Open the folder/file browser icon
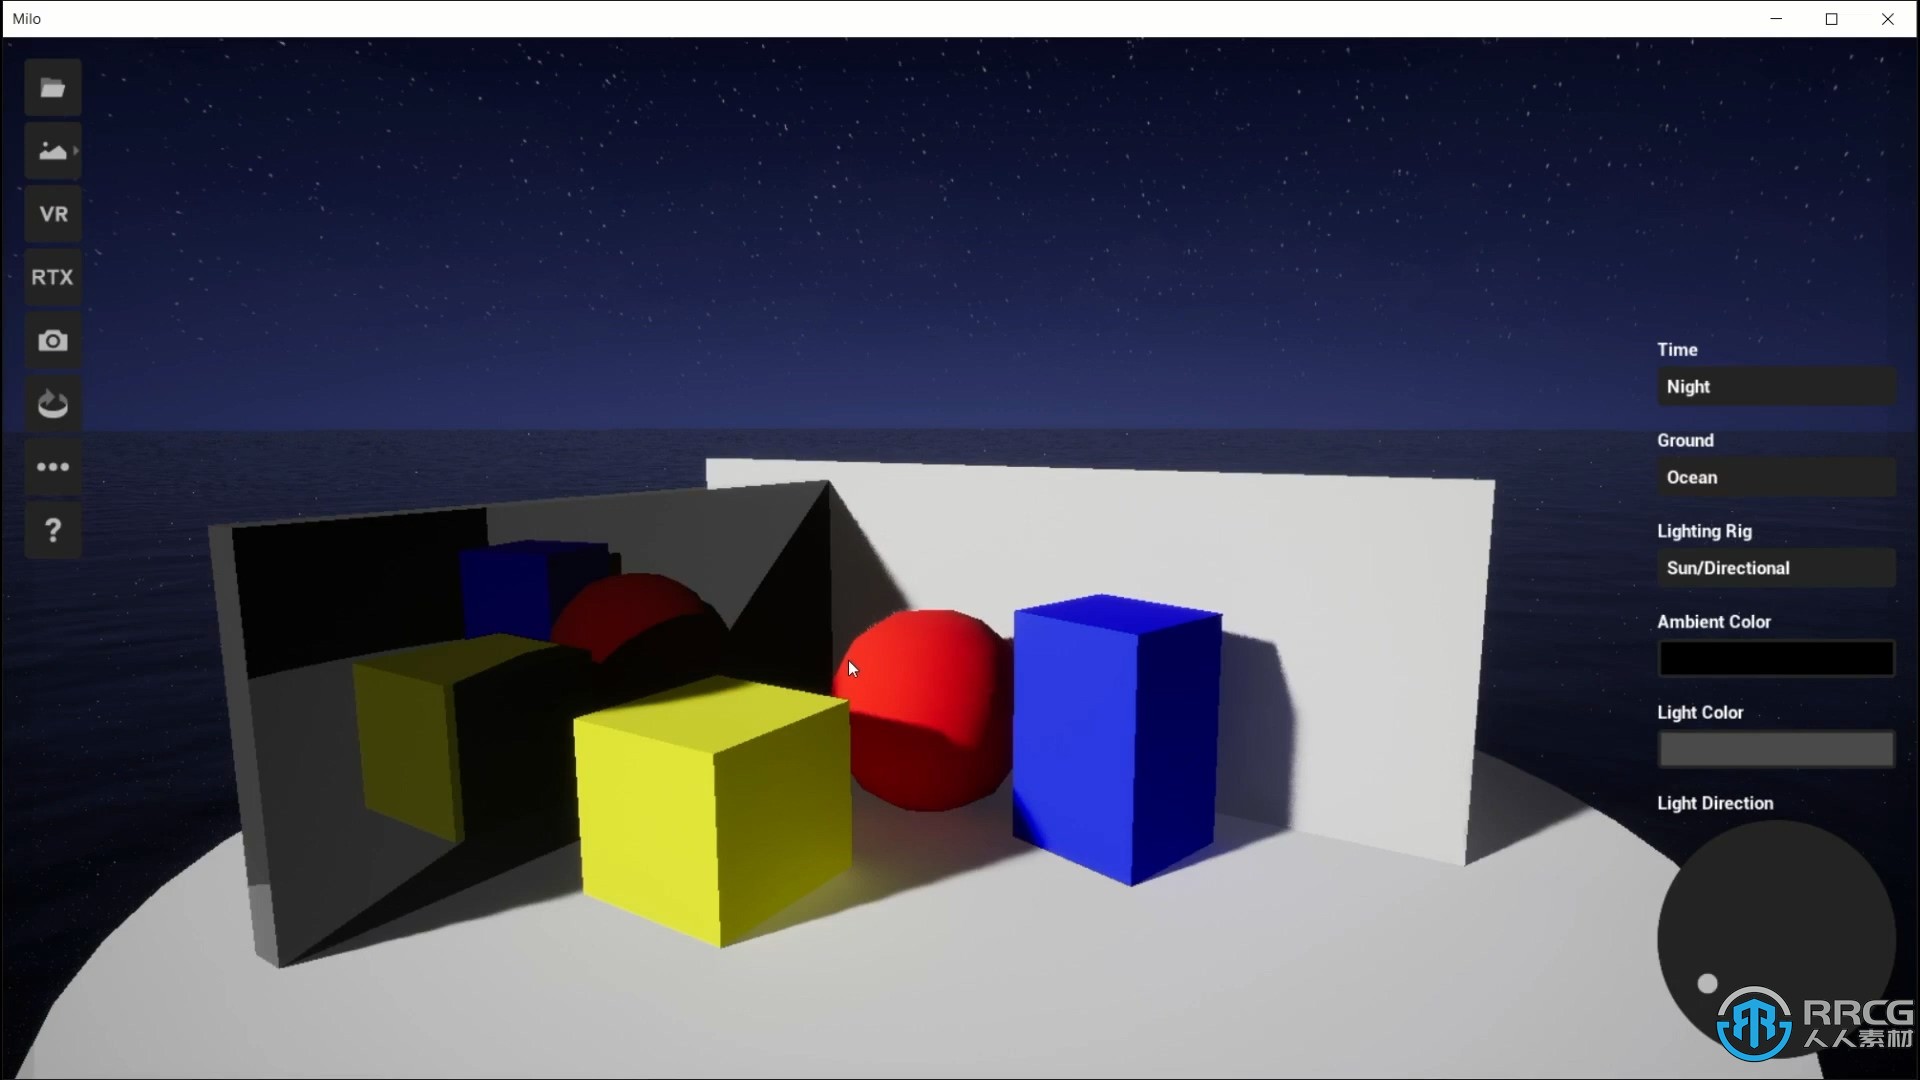1920x1080 pixels. coord(53,87)
